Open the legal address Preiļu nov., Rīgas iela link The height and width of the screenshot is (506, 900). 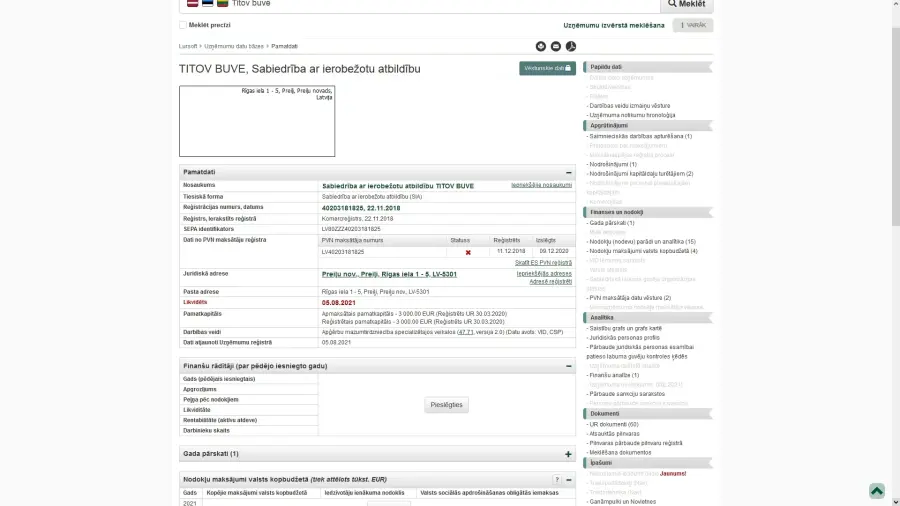pyautogui.click(x=389, y=275)
